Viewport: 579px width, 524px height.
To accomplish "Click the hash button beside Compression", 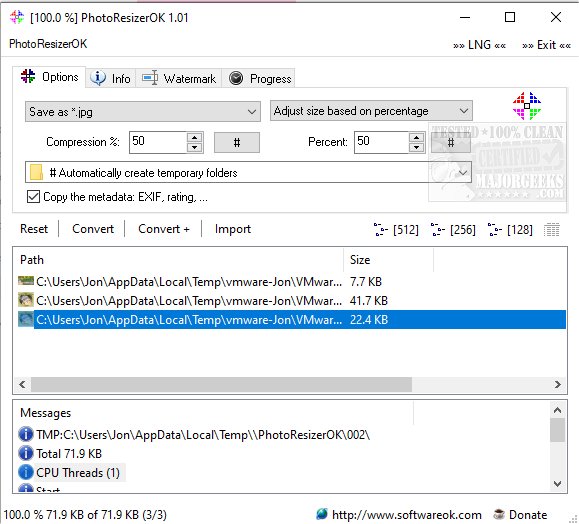I will tap(237, 143).
